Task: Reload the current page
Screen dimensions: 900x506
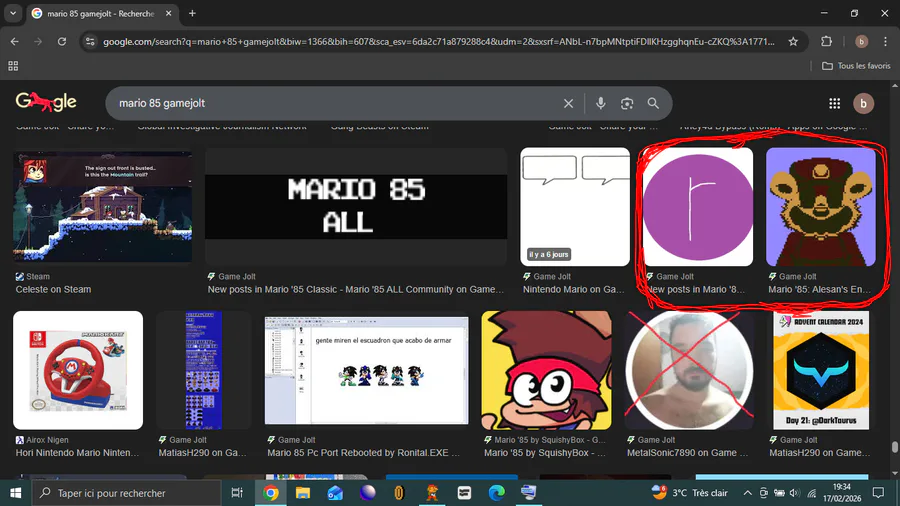Action: [61, 41]
